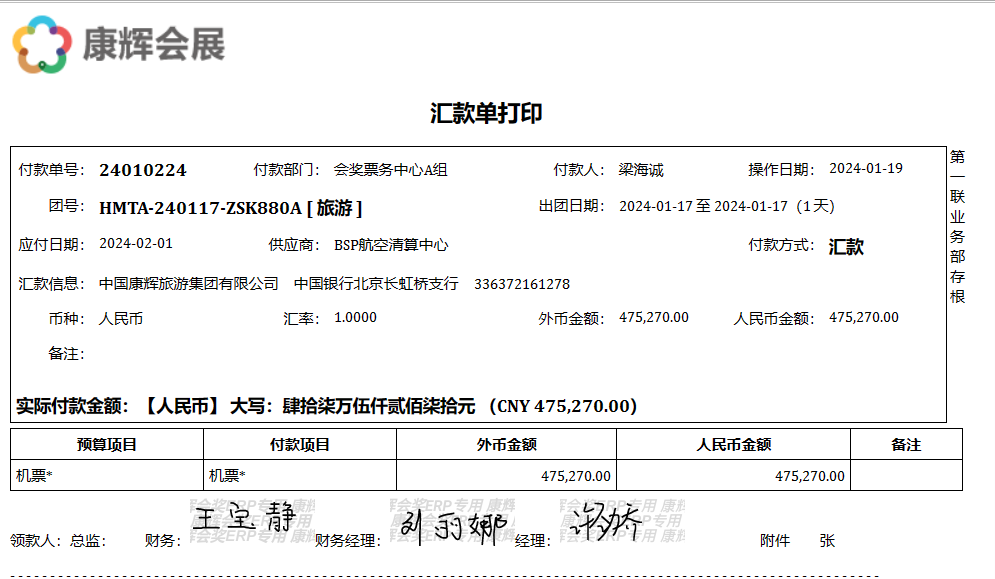Viewport: 995px width, 579px height.
Task: Click the 备注 table column header
Action: 906,445
